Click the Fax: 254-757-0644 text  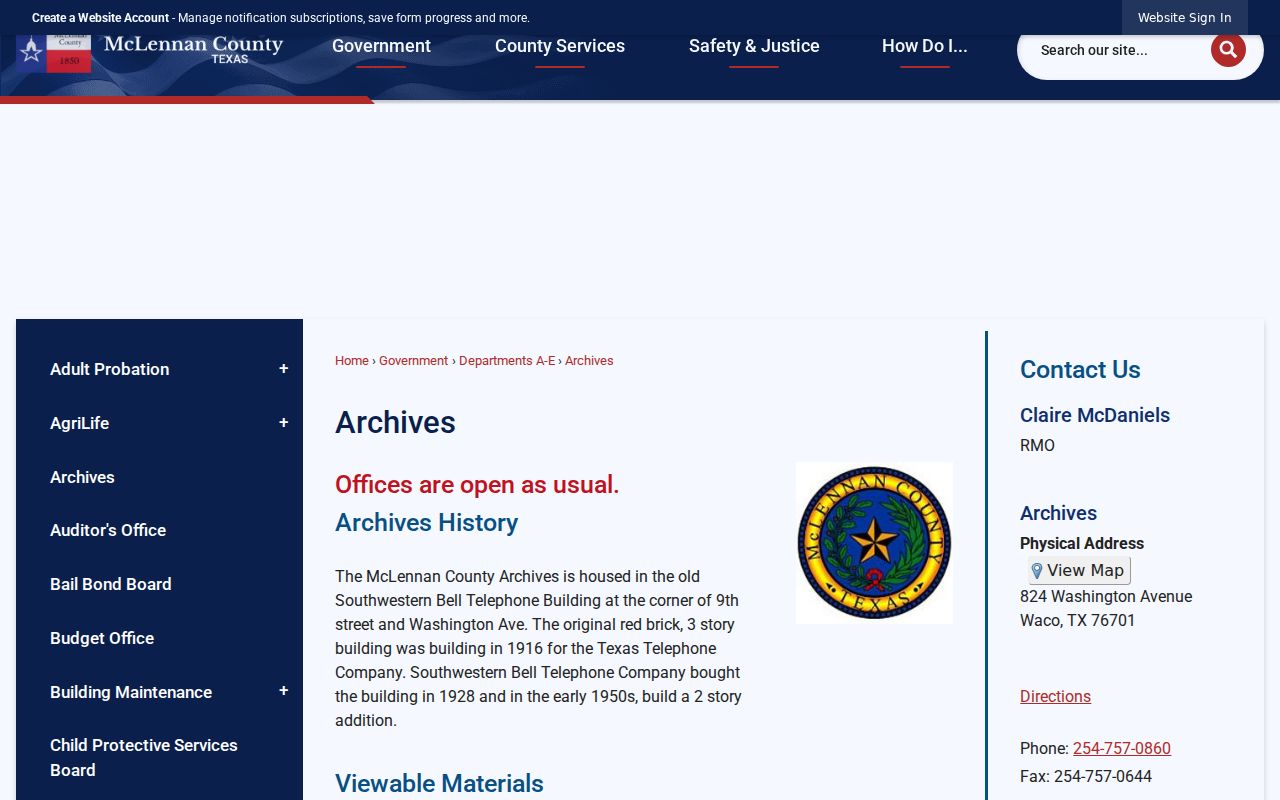(1086, 776)
